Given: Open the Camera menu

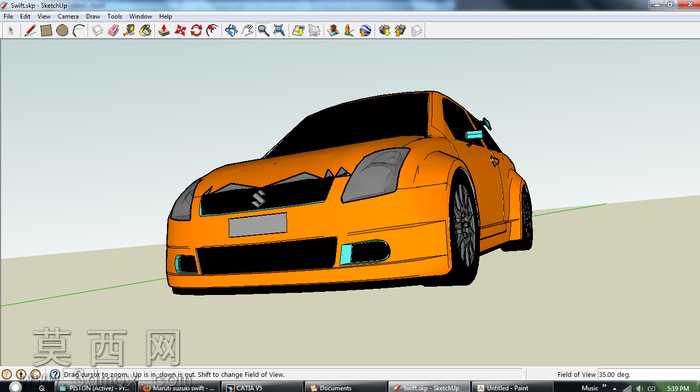Looking at the screenshot, I should pyautogui.click(x=68, y=17).
